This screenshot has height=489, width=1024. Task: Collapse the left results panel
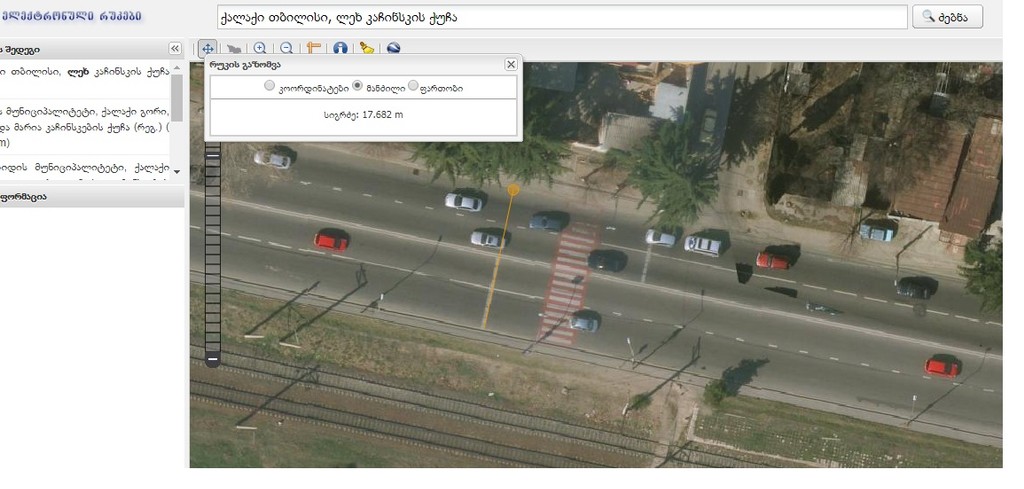[x=174, y=49]
